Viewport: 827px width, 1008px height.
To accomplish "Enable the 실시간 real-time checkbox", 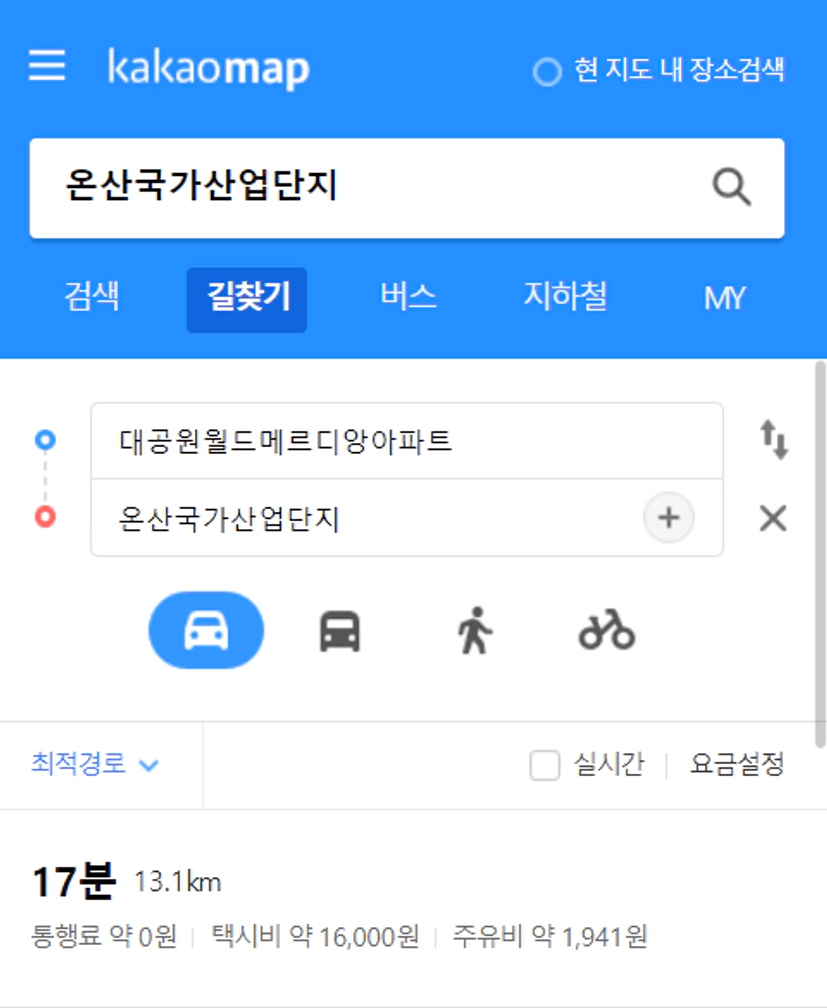I will pos(545,765).
